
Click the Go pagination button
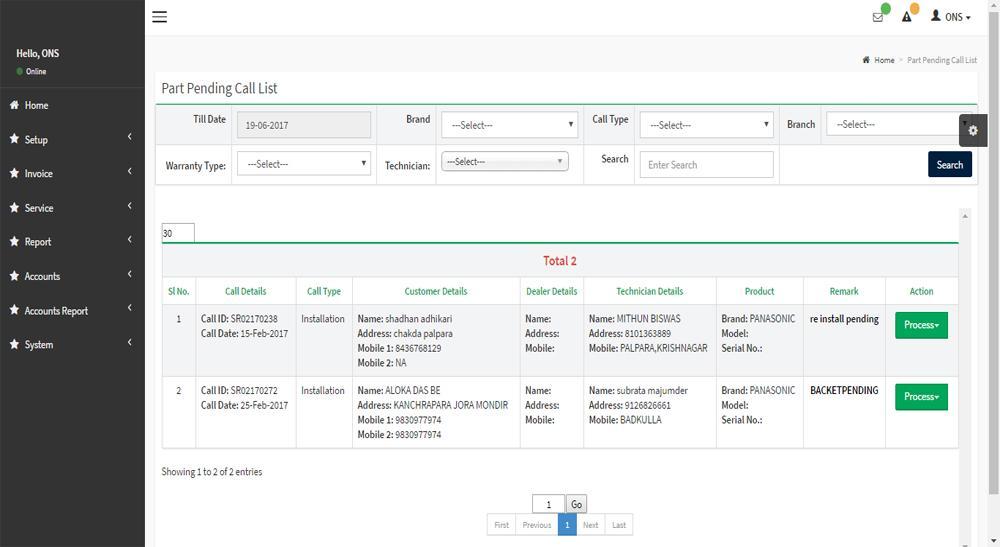576,504
